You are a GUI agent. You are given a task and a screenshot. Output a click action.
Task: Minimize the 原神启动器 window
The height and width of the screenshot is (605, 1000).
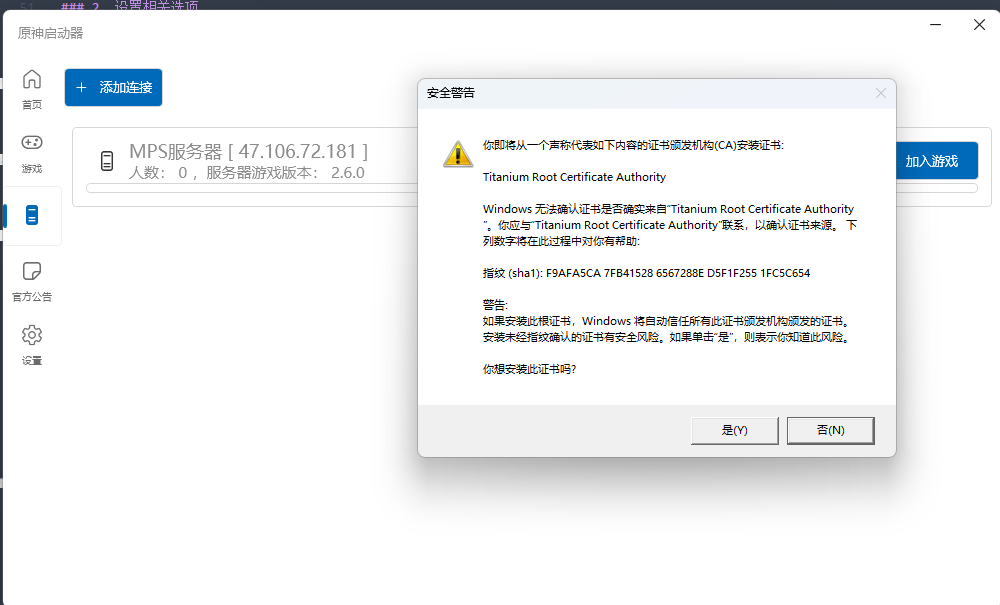936,25
